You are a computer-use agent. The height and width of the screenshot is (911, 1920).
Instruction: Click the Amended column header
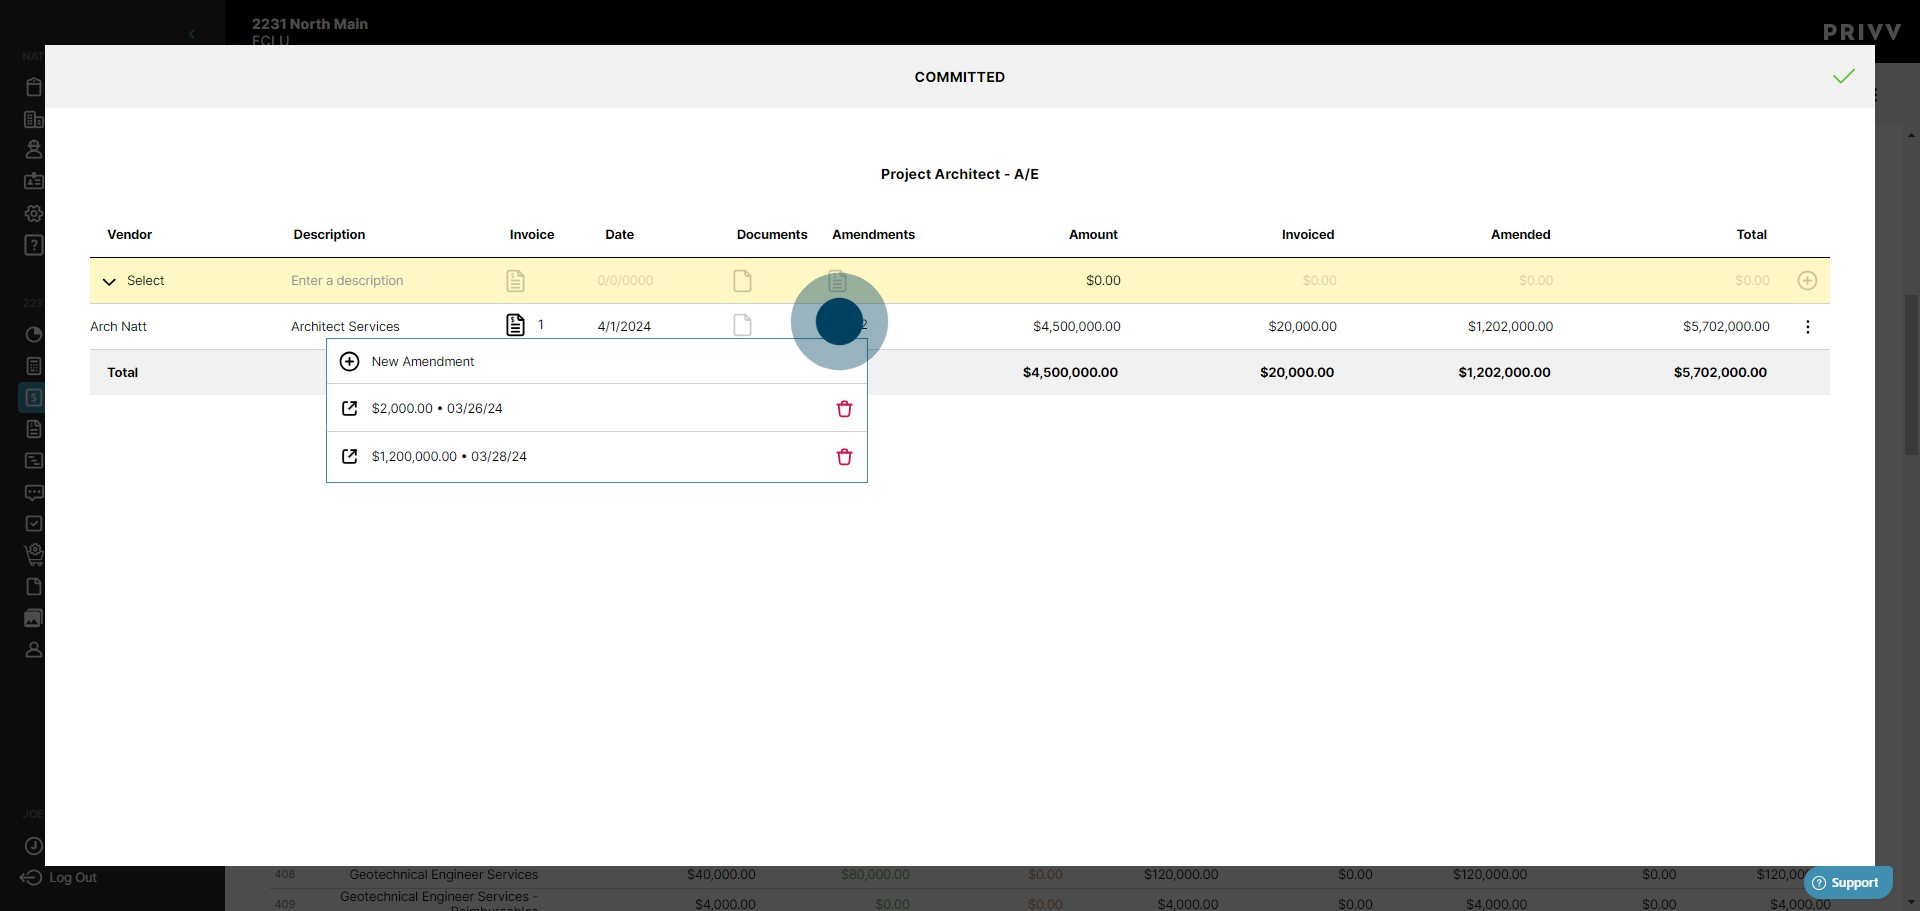(x=1520, y=235)
